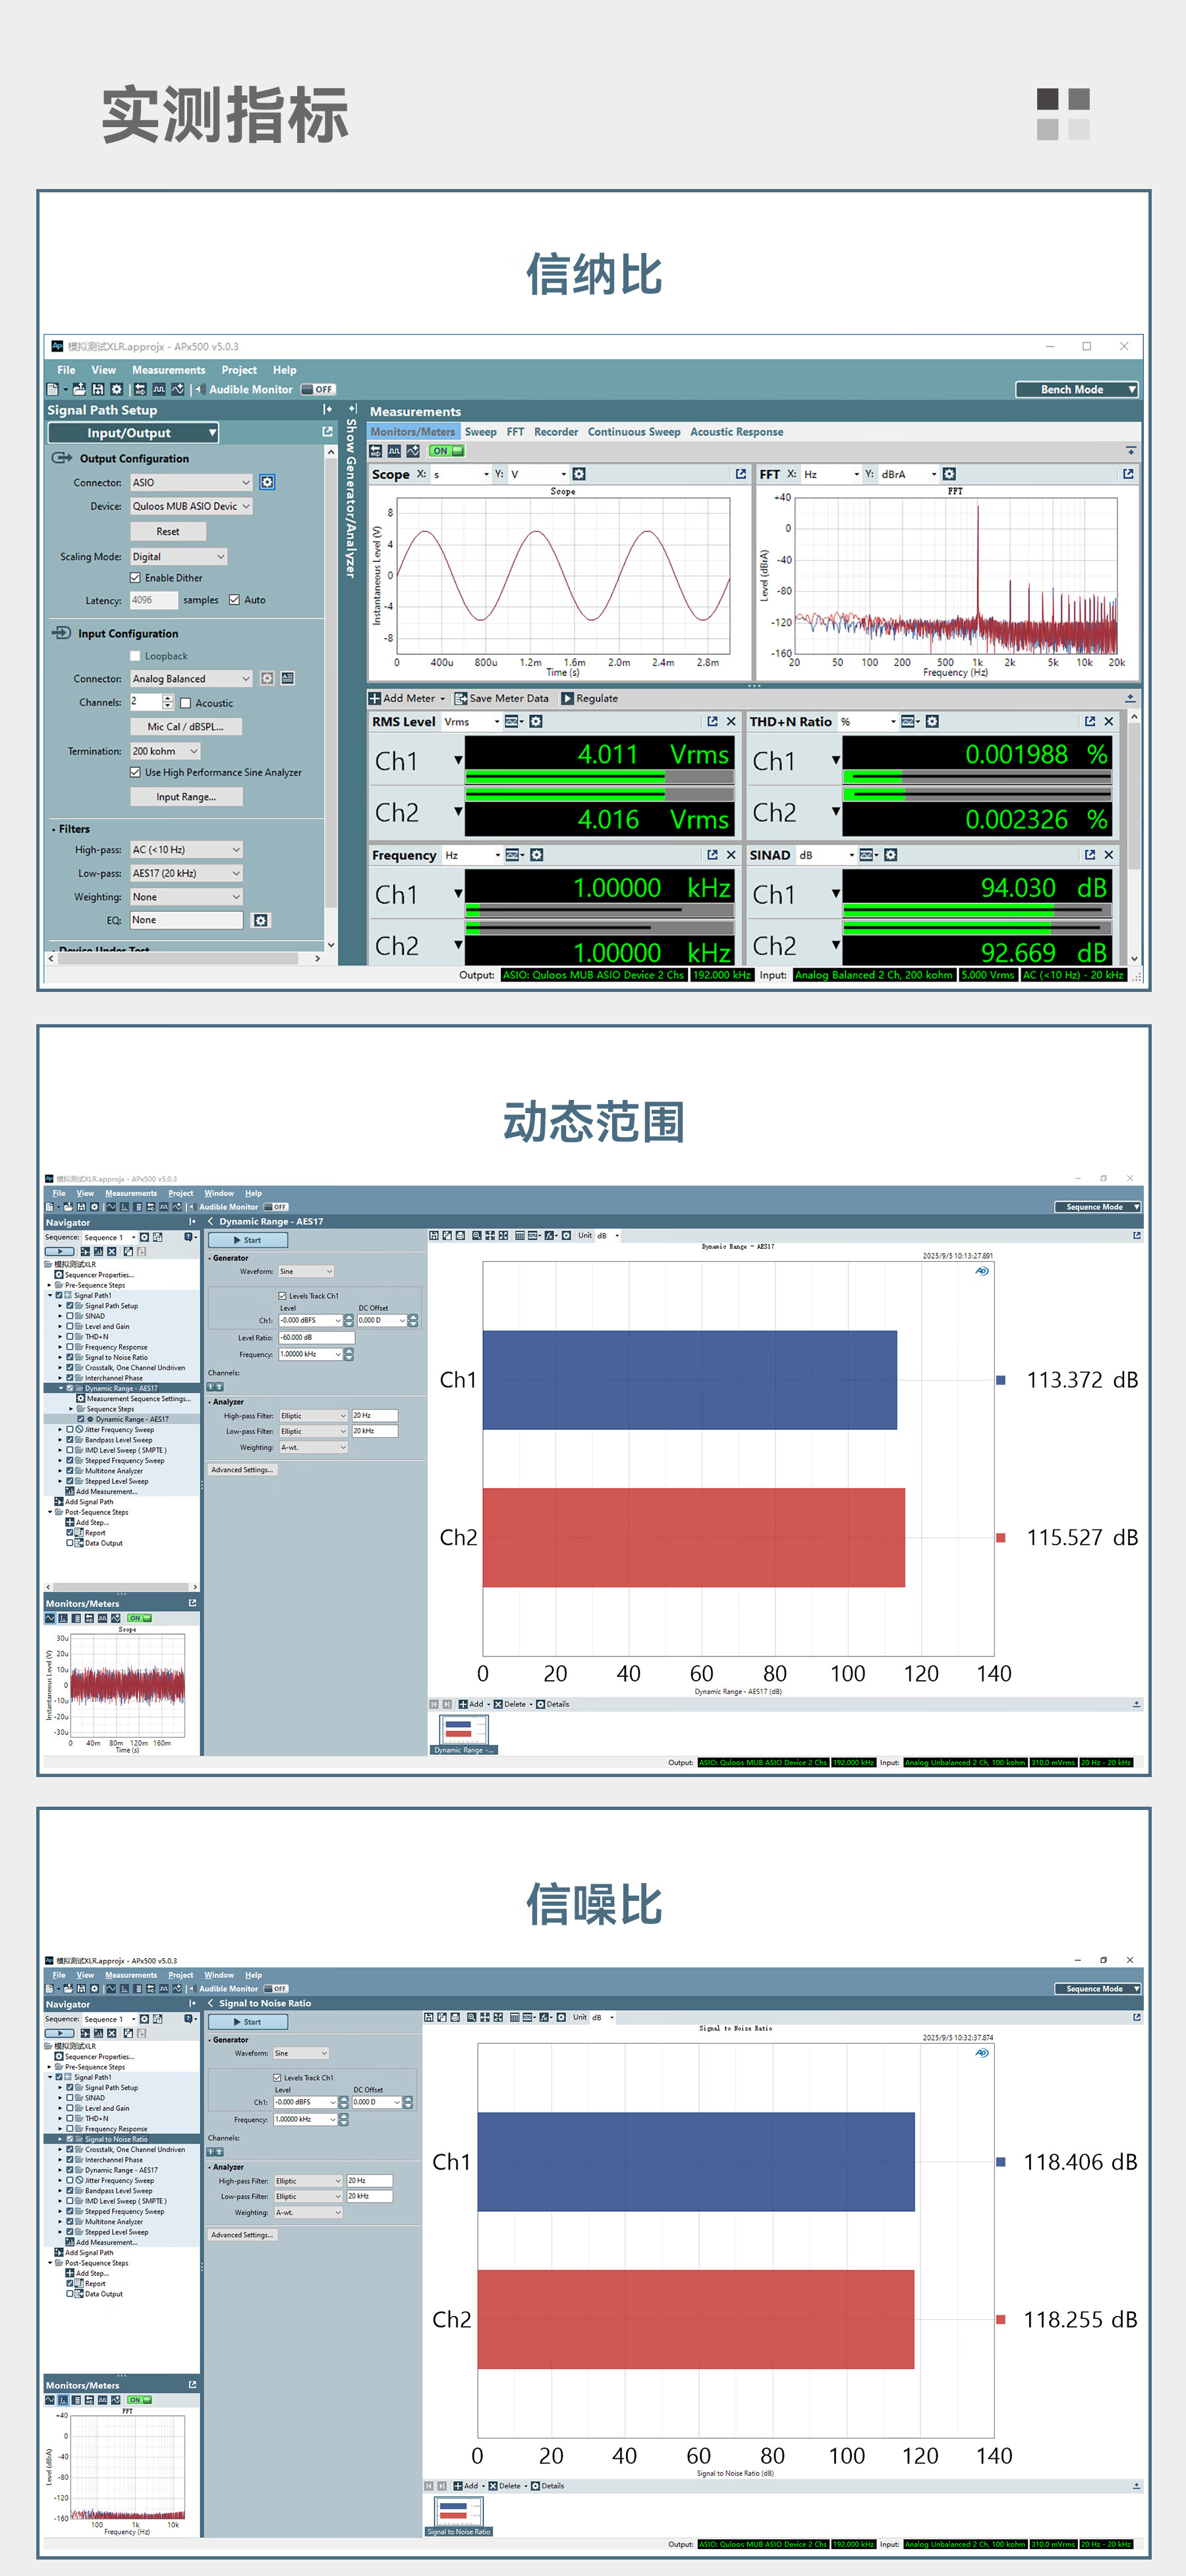The height and width of the screenshot is (2576, 1186).
Task: Click the Latency samples input field
Action: pos(153,600)
